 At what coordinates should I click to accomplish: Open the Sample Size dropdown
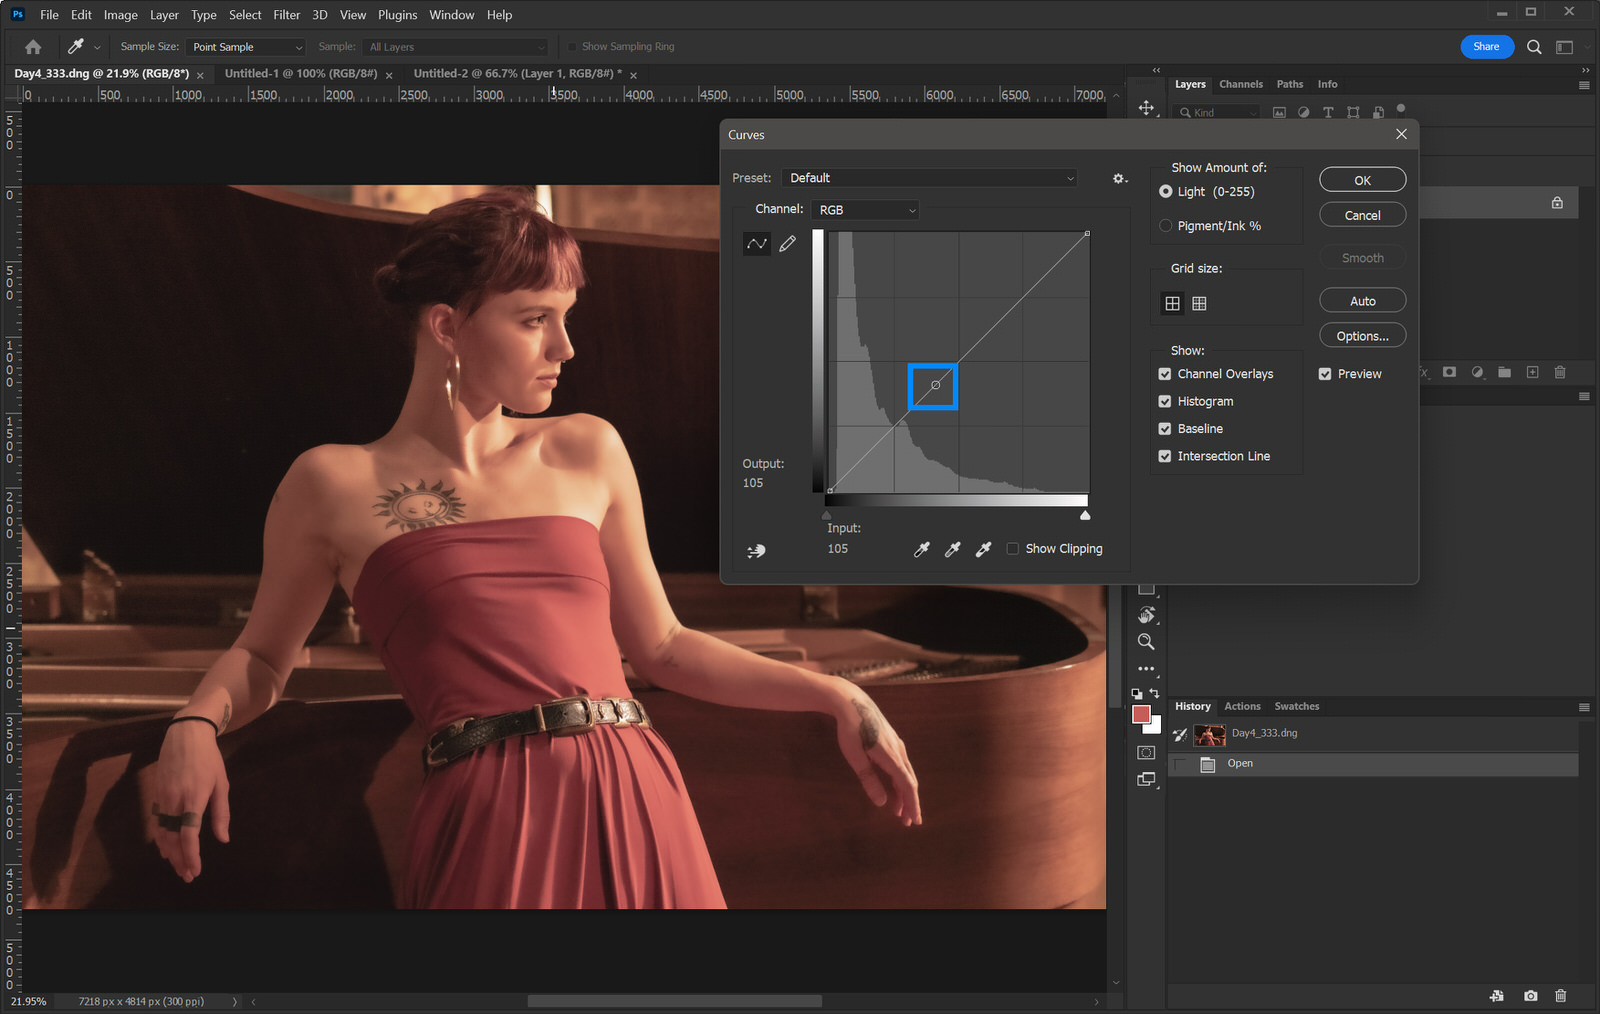tap(245, 46)
